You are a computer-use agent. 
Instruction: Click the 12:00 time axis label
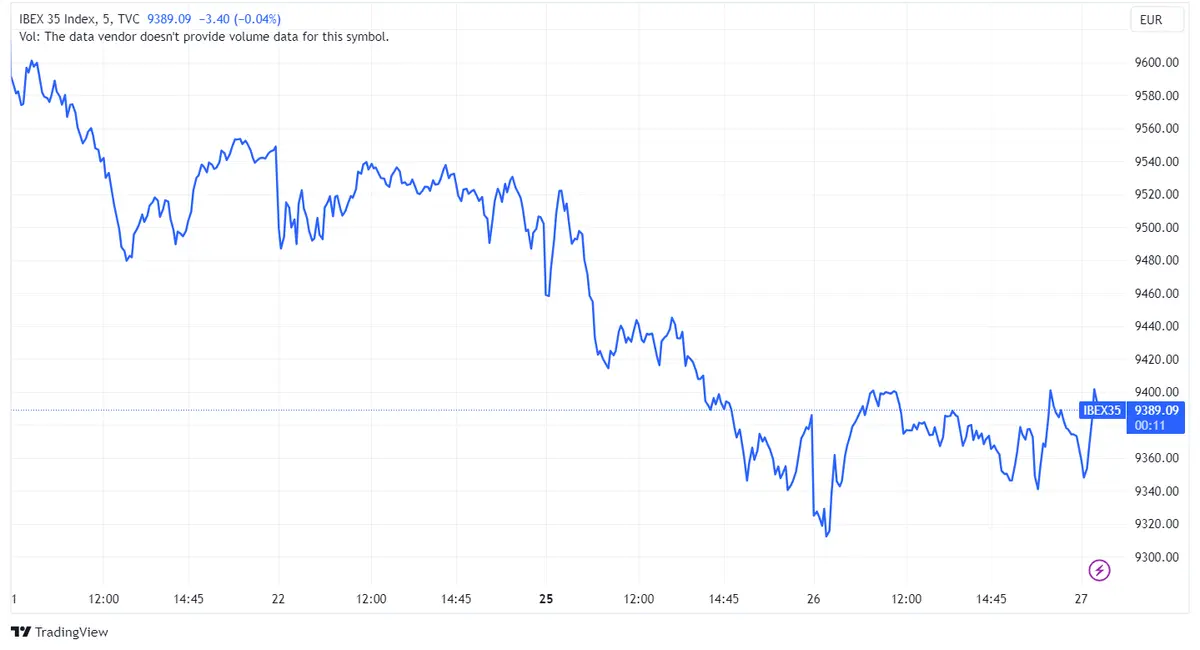tap(105, 599)
